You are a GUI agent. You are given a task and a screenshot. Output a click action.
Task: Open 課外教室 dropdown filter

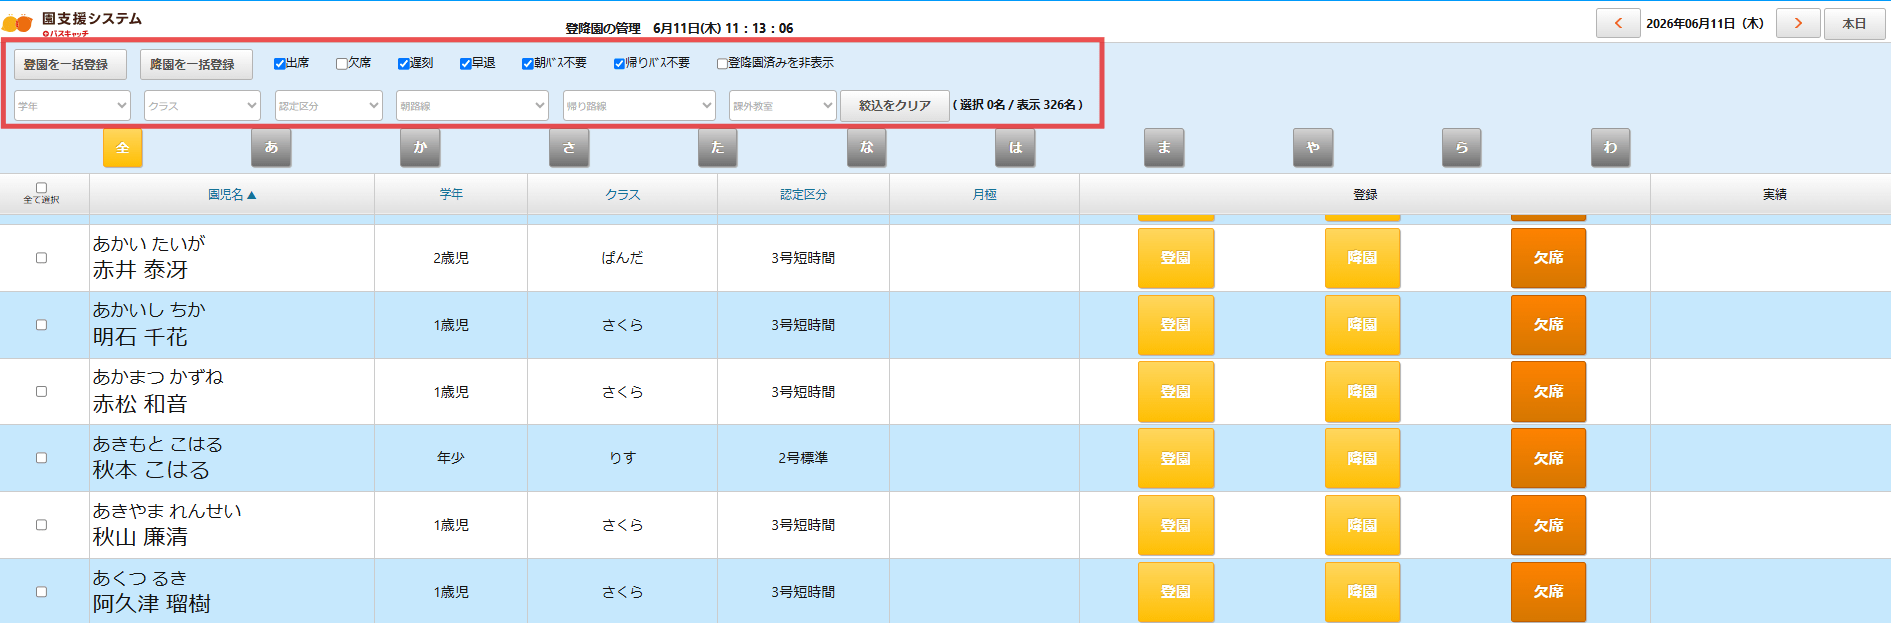pyautogui.click(x=782, y=105)
